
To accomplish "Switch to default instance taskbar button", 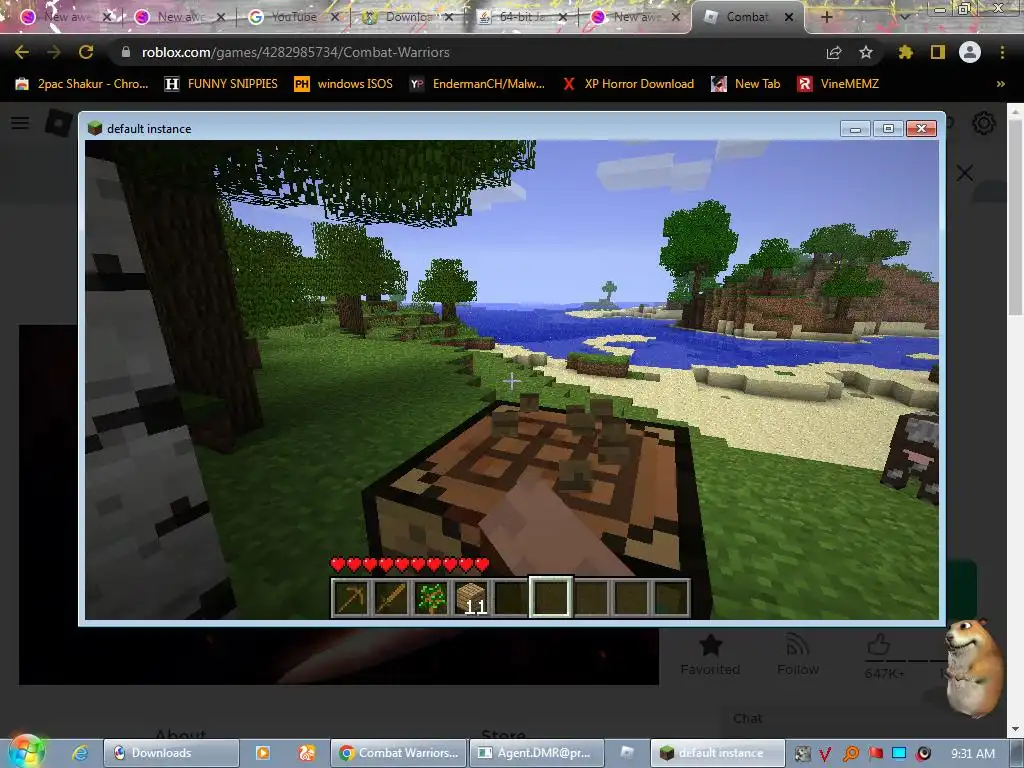I will [x=718, y=753].
